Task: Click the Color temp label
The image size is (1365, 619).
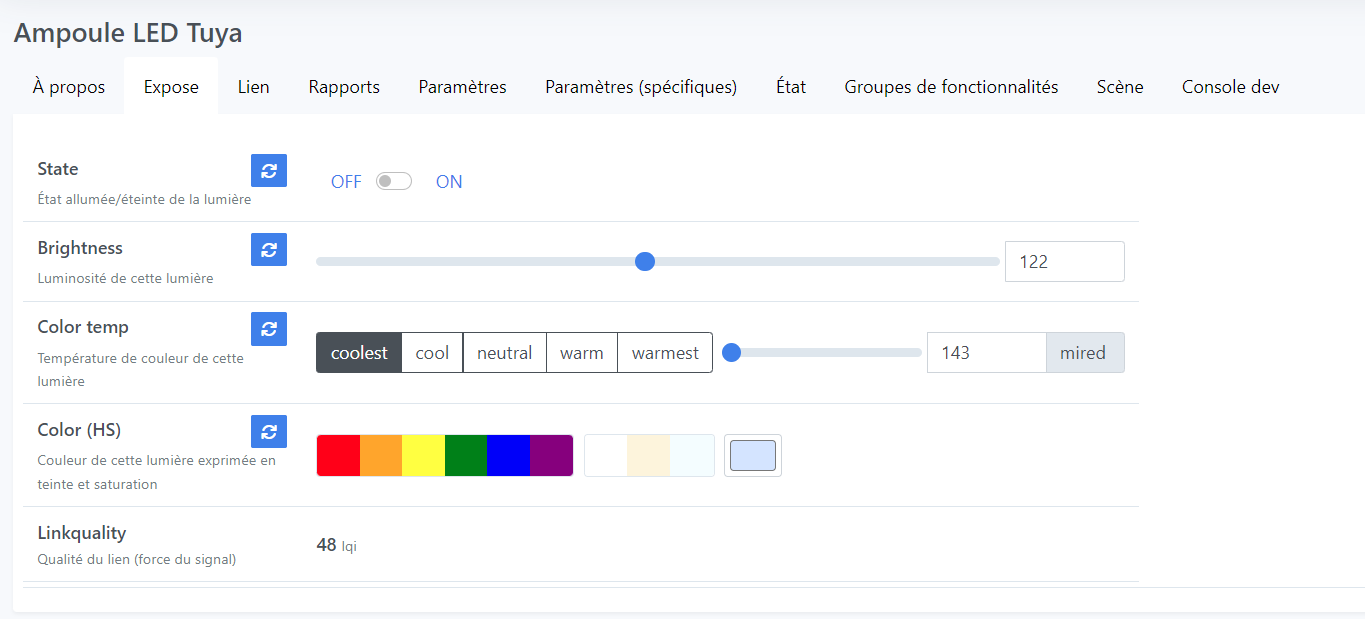Action: point(83,327)
